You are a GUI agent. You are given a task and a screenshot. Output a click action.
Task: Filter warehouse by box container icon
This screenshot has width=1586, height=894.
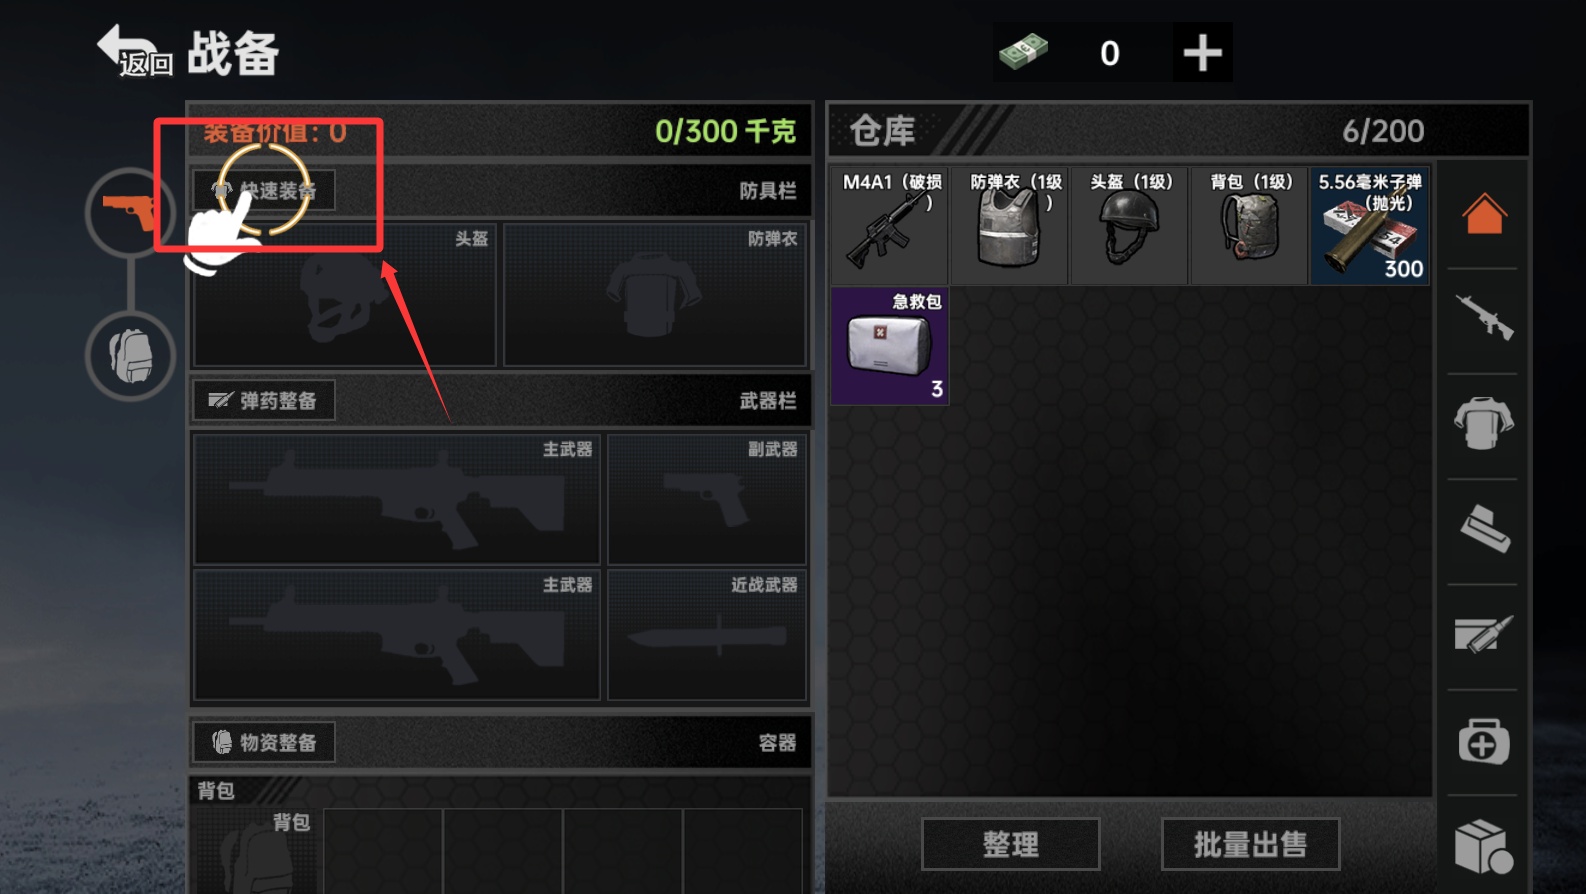pyautogui.click(x=1484, y=846)
